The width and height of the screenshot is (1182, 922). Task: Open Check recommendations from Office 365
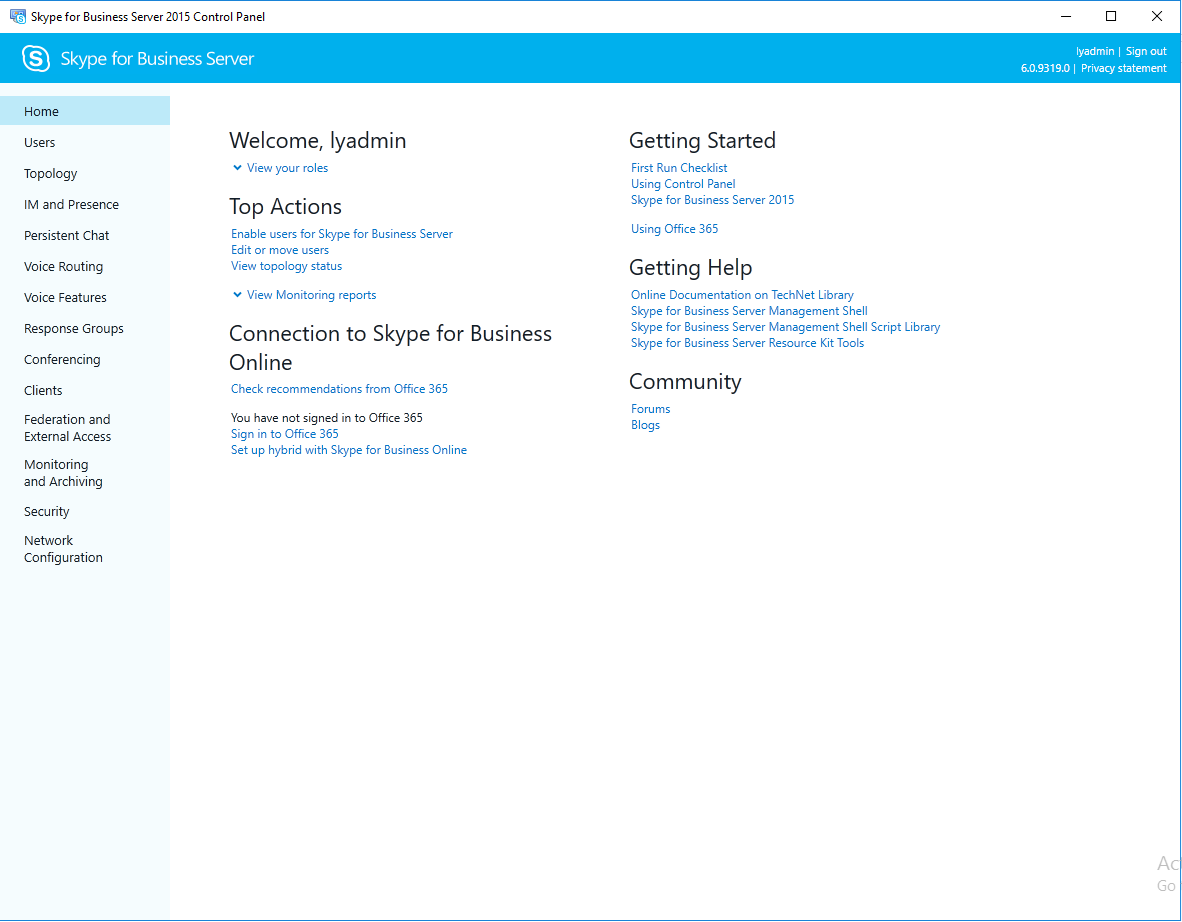click(x=339, y=389)
